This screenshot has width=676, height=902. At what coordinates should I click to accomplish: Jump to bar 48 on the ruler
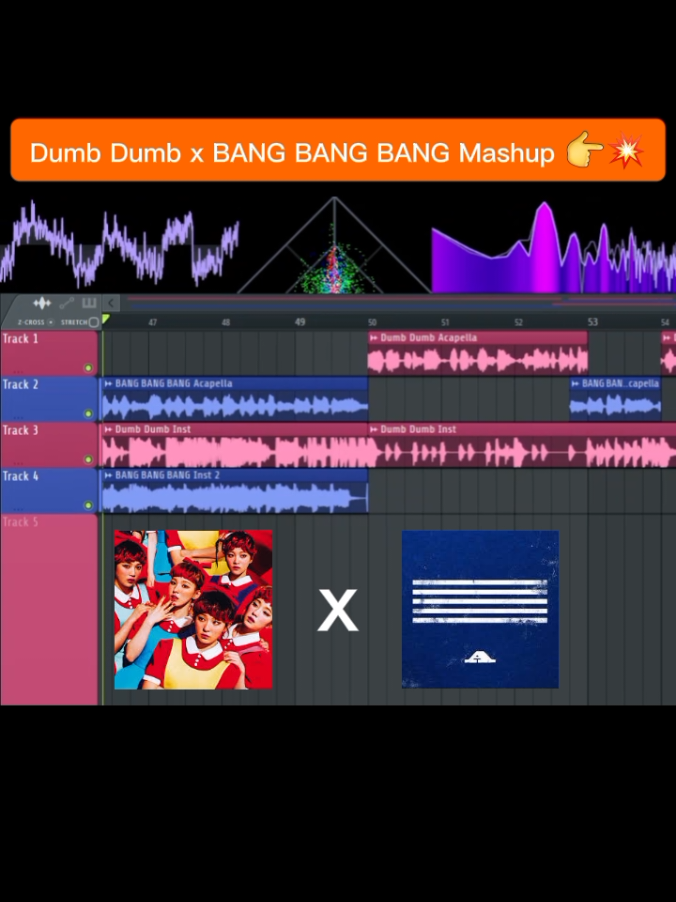[x=226, y=322]
